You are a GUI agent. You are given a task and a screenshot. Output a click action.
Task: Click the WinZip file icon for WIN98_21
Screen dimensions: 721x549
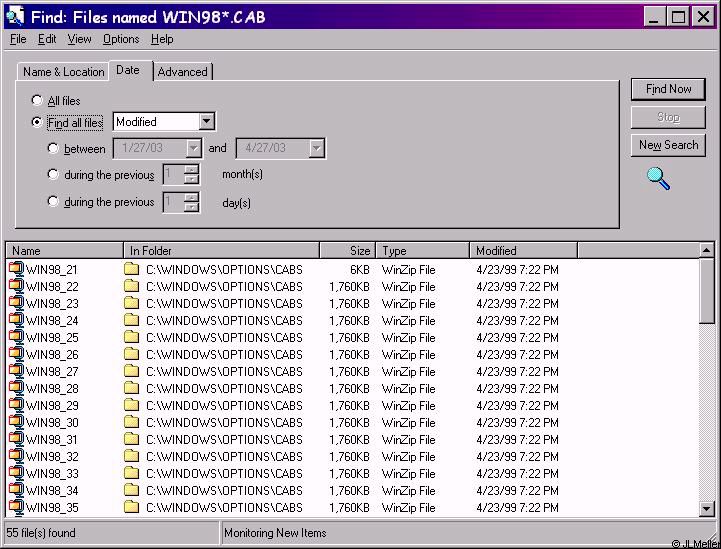[16, 269]
